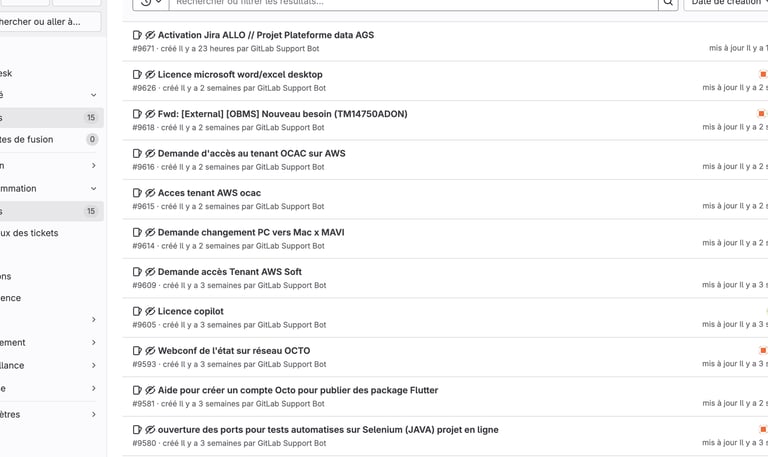Screen dimensions: 768x457
Task: Click the search magnifier button in the filter bar
Action: pyautogui.click(x=668, y=3)
